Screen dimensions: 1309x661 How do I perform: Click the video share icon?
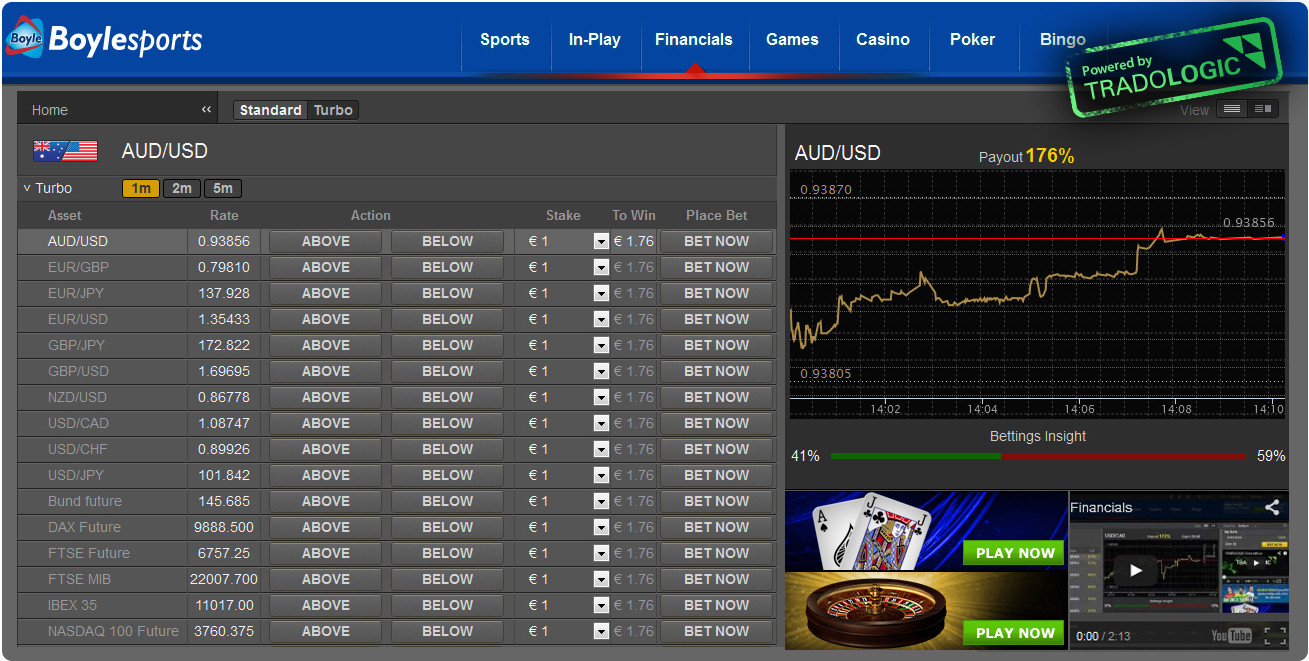[1272, 507]
